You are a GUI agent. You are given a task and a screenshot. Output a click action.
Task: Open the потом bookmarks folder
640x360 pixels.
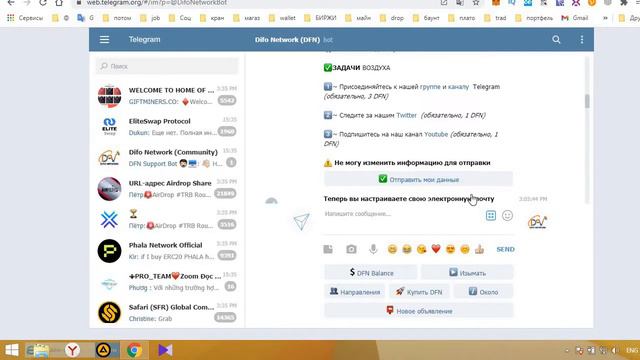tap(117, 18)
